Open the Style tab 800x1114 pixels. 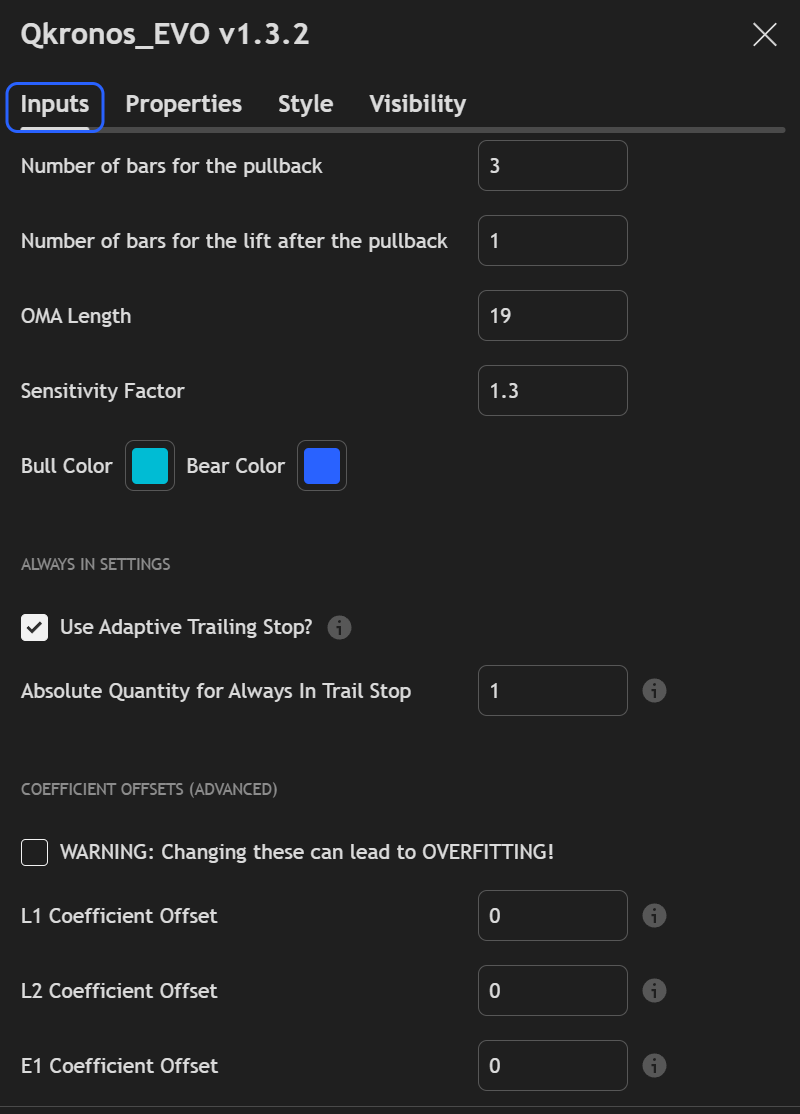[x=305, y=104]
